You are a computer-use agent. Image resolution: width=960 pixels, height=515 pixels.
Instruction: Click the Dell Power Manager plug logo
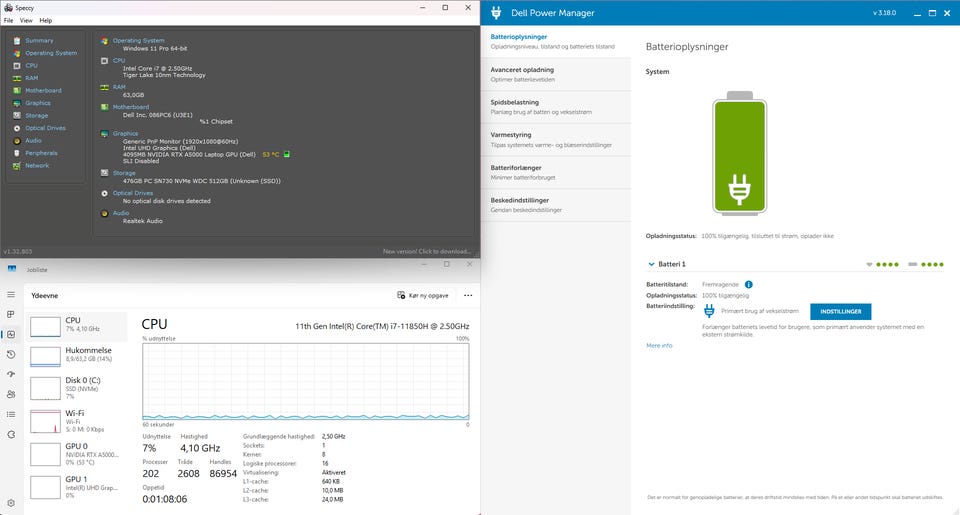(x=496, y=12)
